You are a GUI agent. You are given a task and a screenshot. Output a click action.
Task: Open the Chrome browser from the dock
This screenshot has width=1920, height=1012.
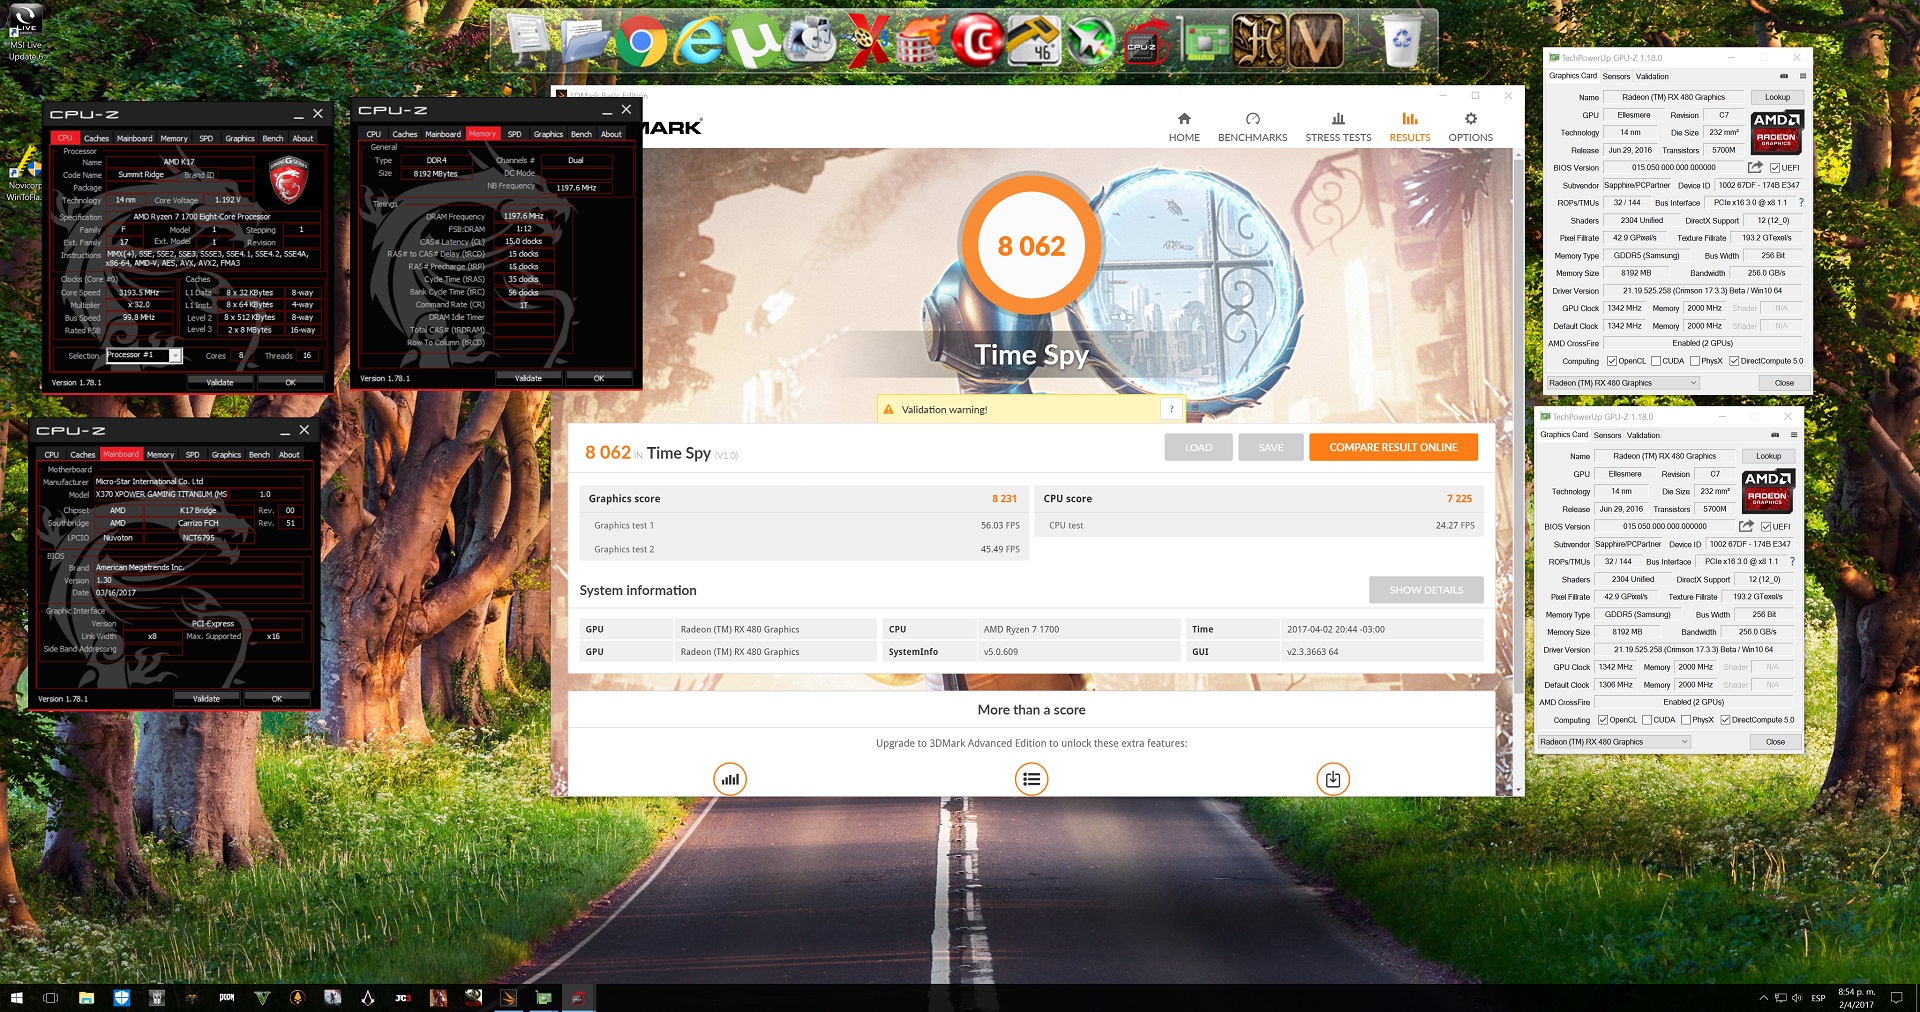pyautogui.click(x=640, y=41)
